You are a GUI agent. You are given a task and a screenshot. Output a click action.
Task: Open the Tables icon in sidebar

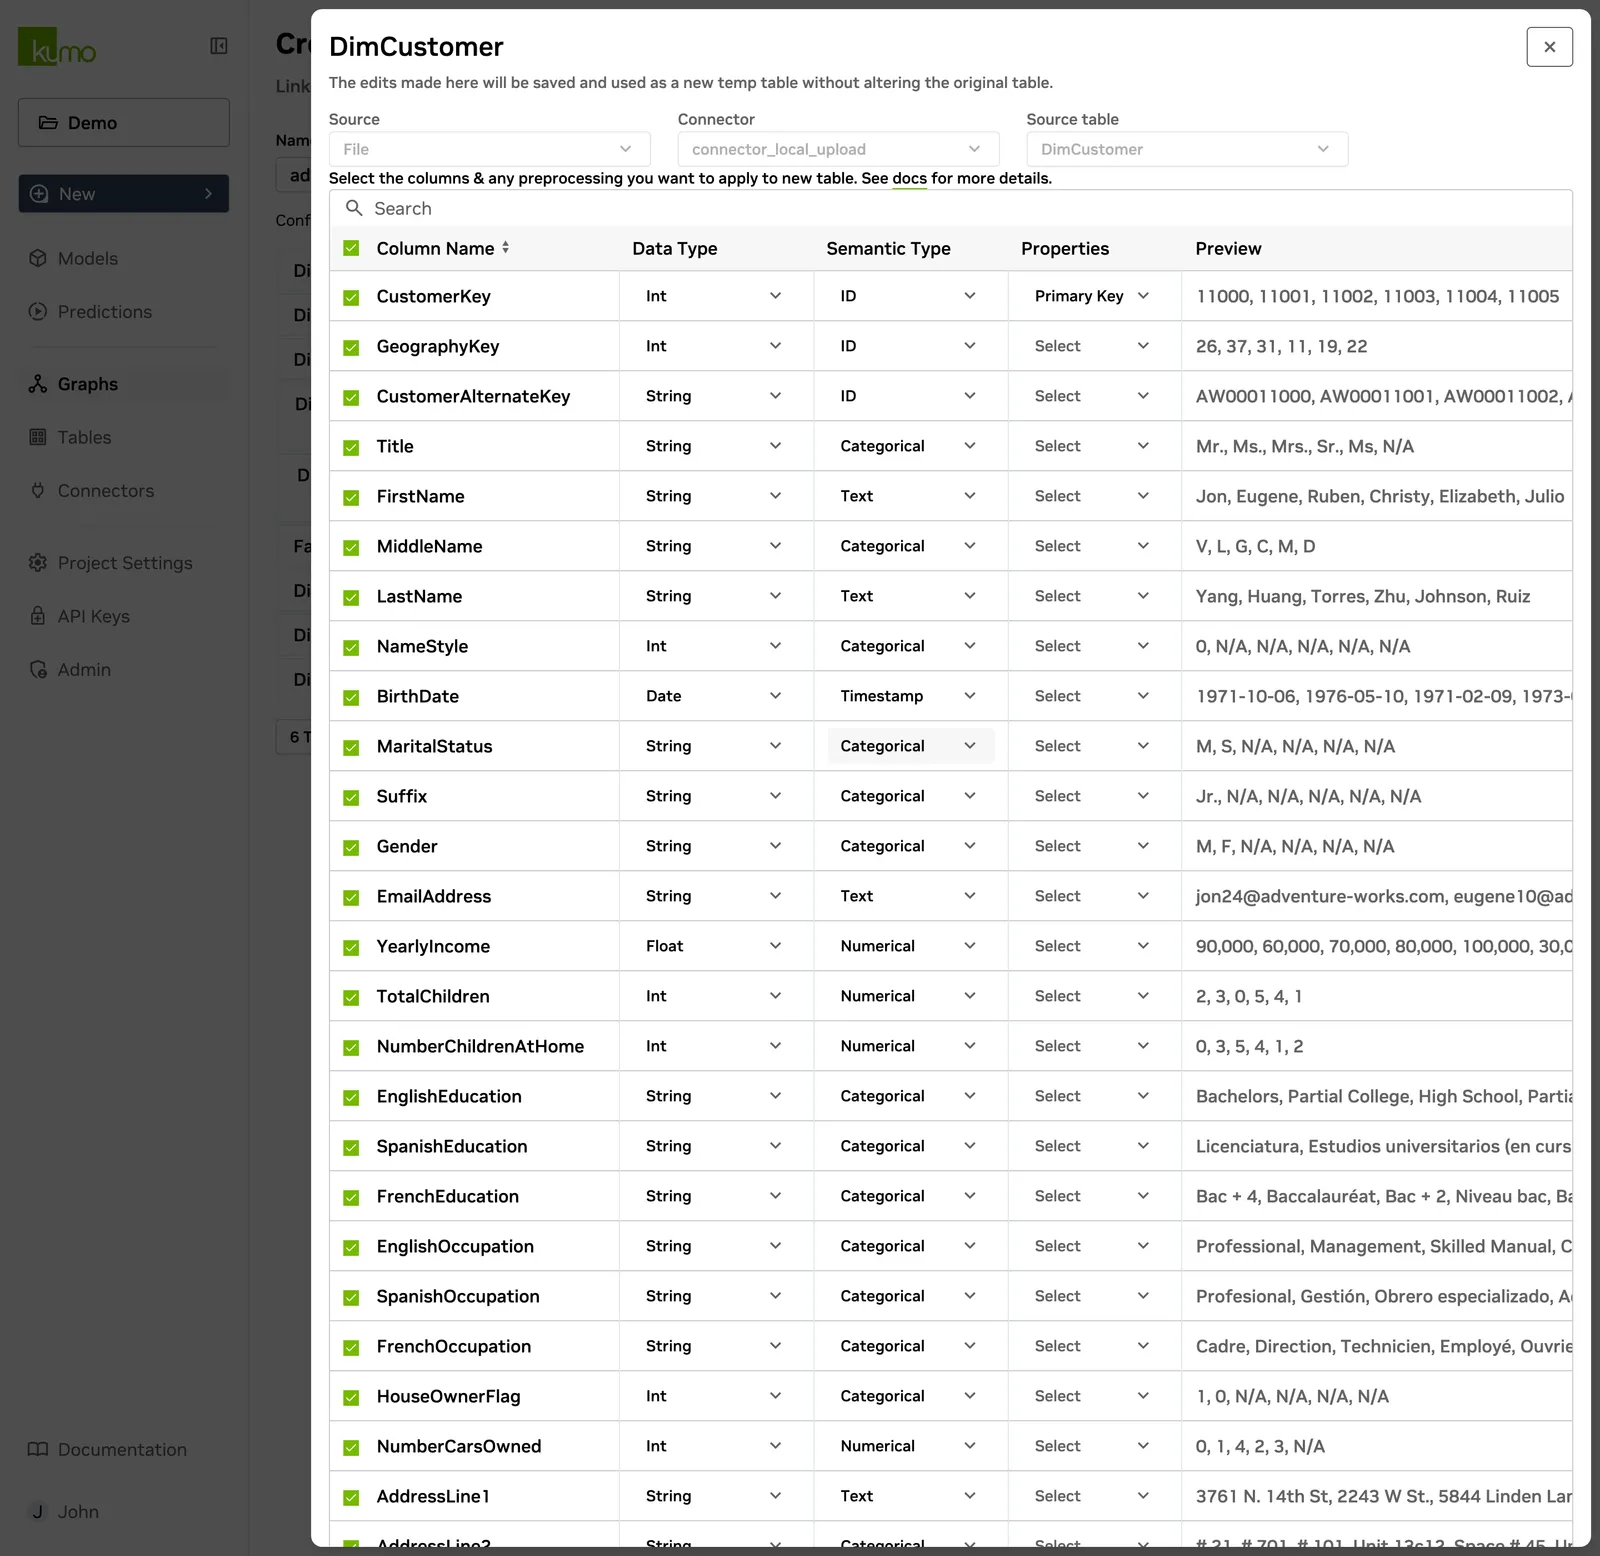[38, 437]
